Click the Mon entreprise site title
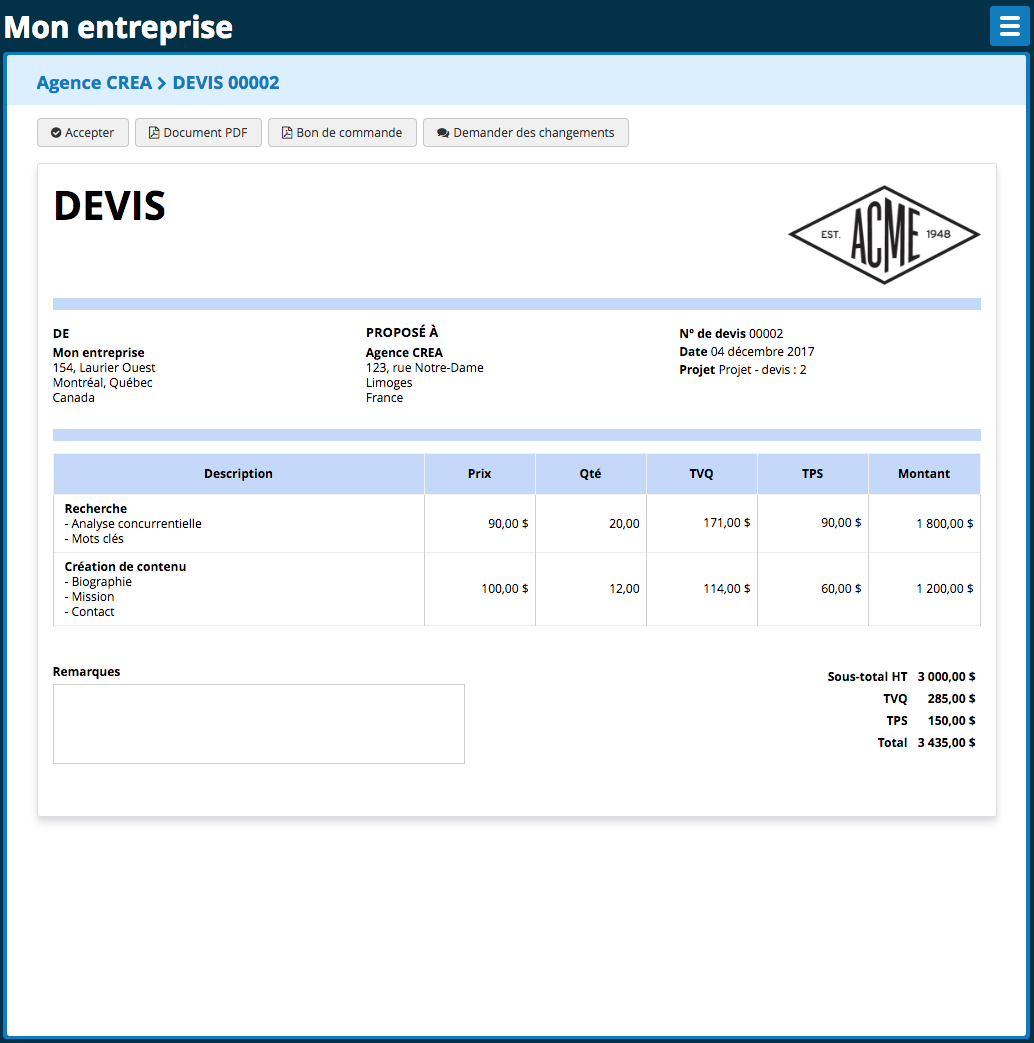1034x1043 pixels. [118, 27]
